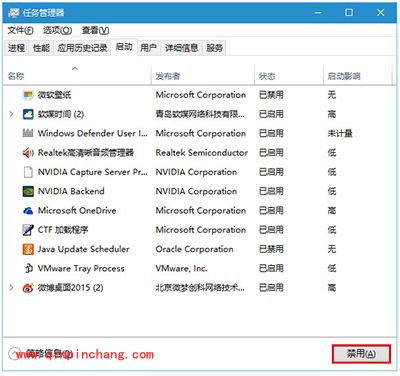The image size is (400, 376).
Task: Select the Realtek高清晰音频管理器 entry
Action: pos(86,153)
